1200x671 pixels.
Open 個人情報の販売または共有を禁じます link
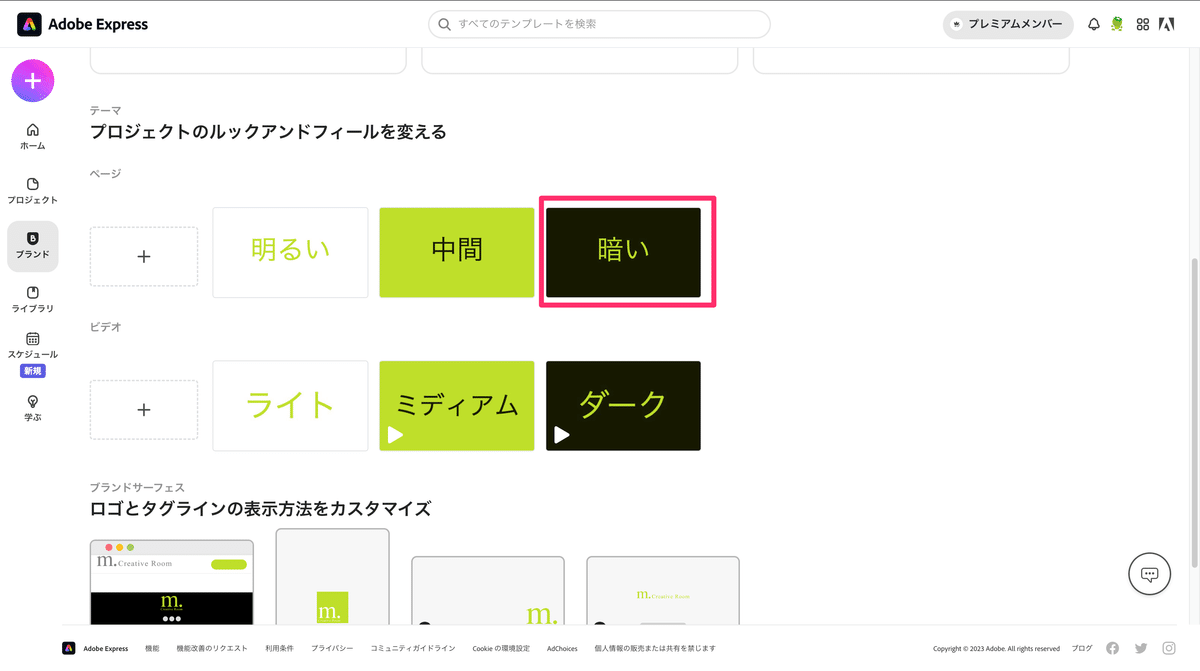(x=655, y=648)
